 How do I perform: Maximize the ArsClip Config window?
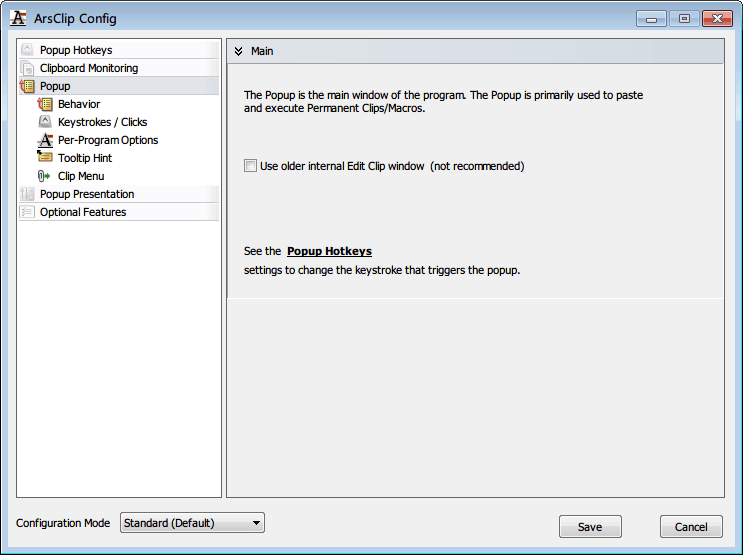point(684,19)
